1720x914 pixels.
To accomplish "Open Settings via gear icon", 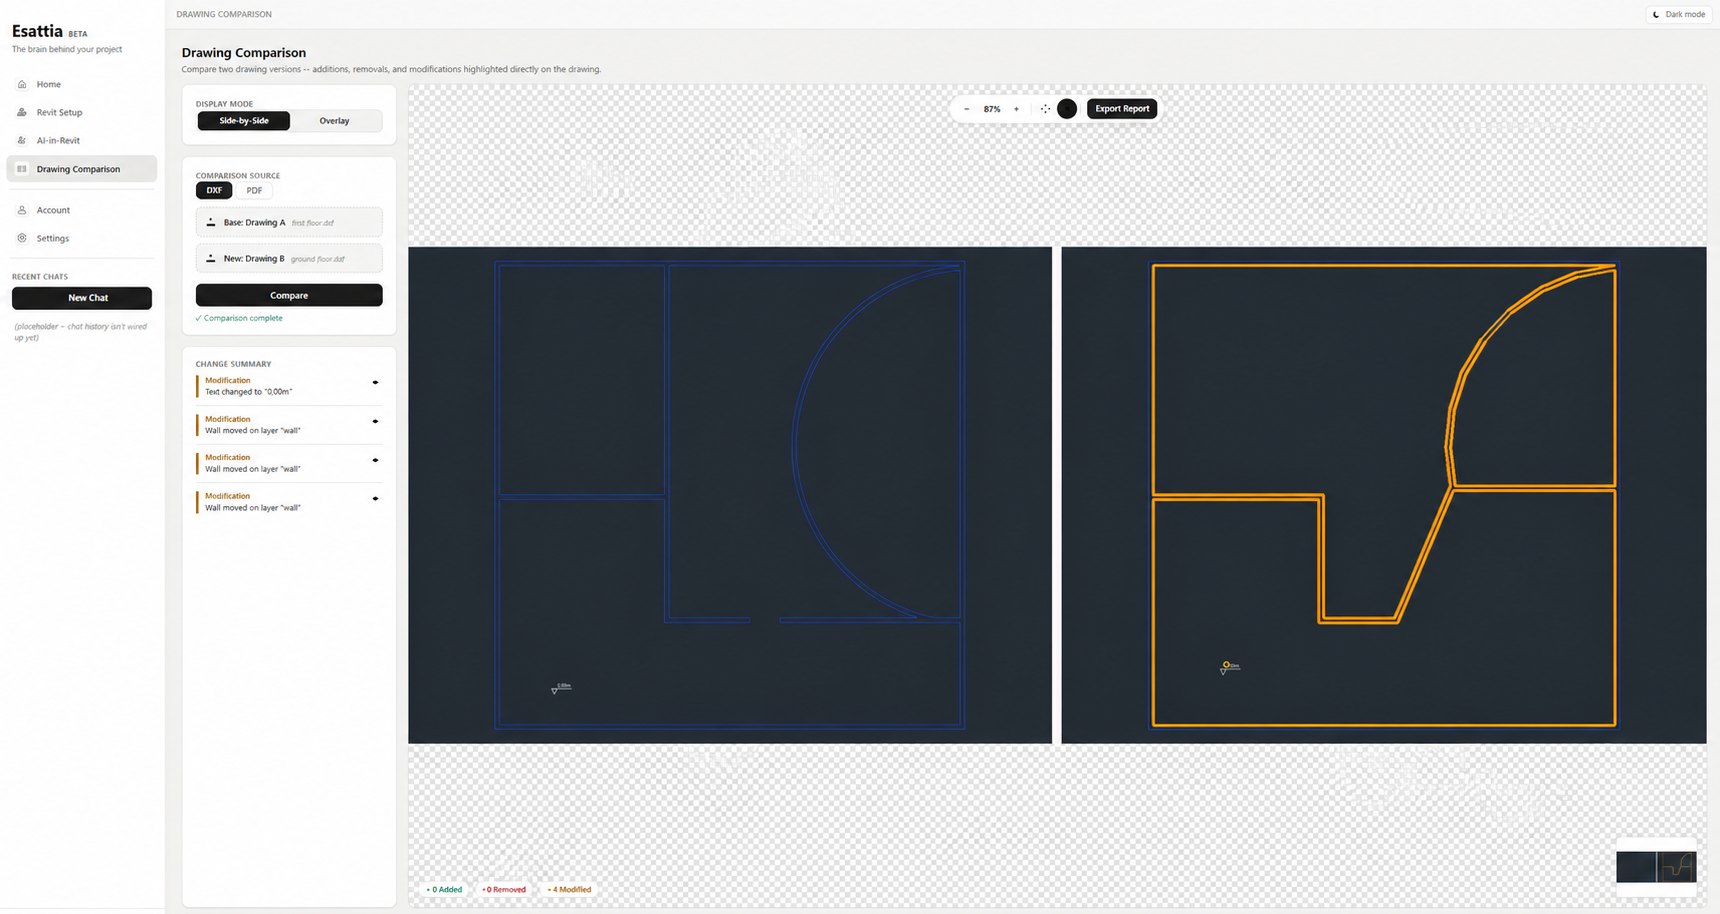I will (x=22, y=238).
